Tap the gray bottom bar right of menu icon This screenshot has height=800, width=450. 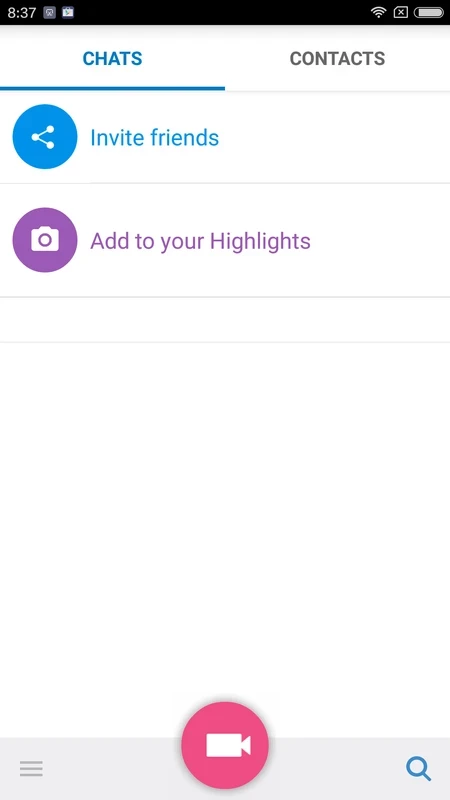[x=113, y=768]
